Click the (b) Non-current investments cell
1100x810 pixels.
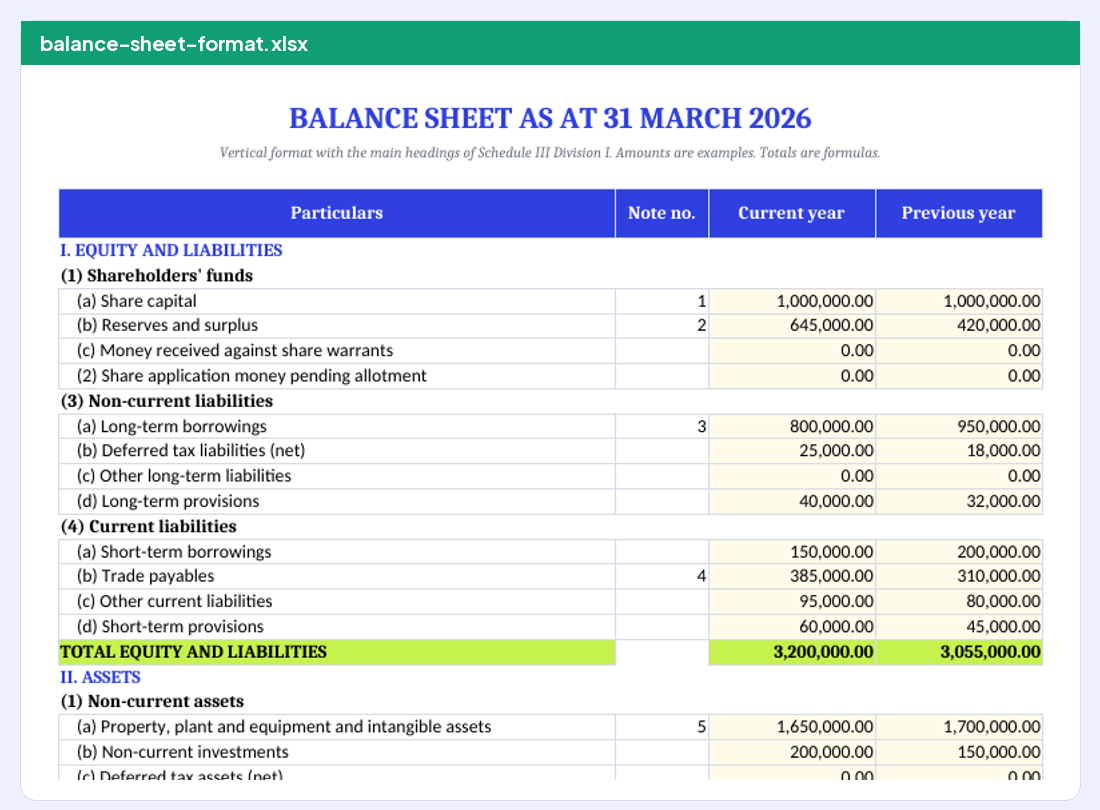[x=337, y=752]
